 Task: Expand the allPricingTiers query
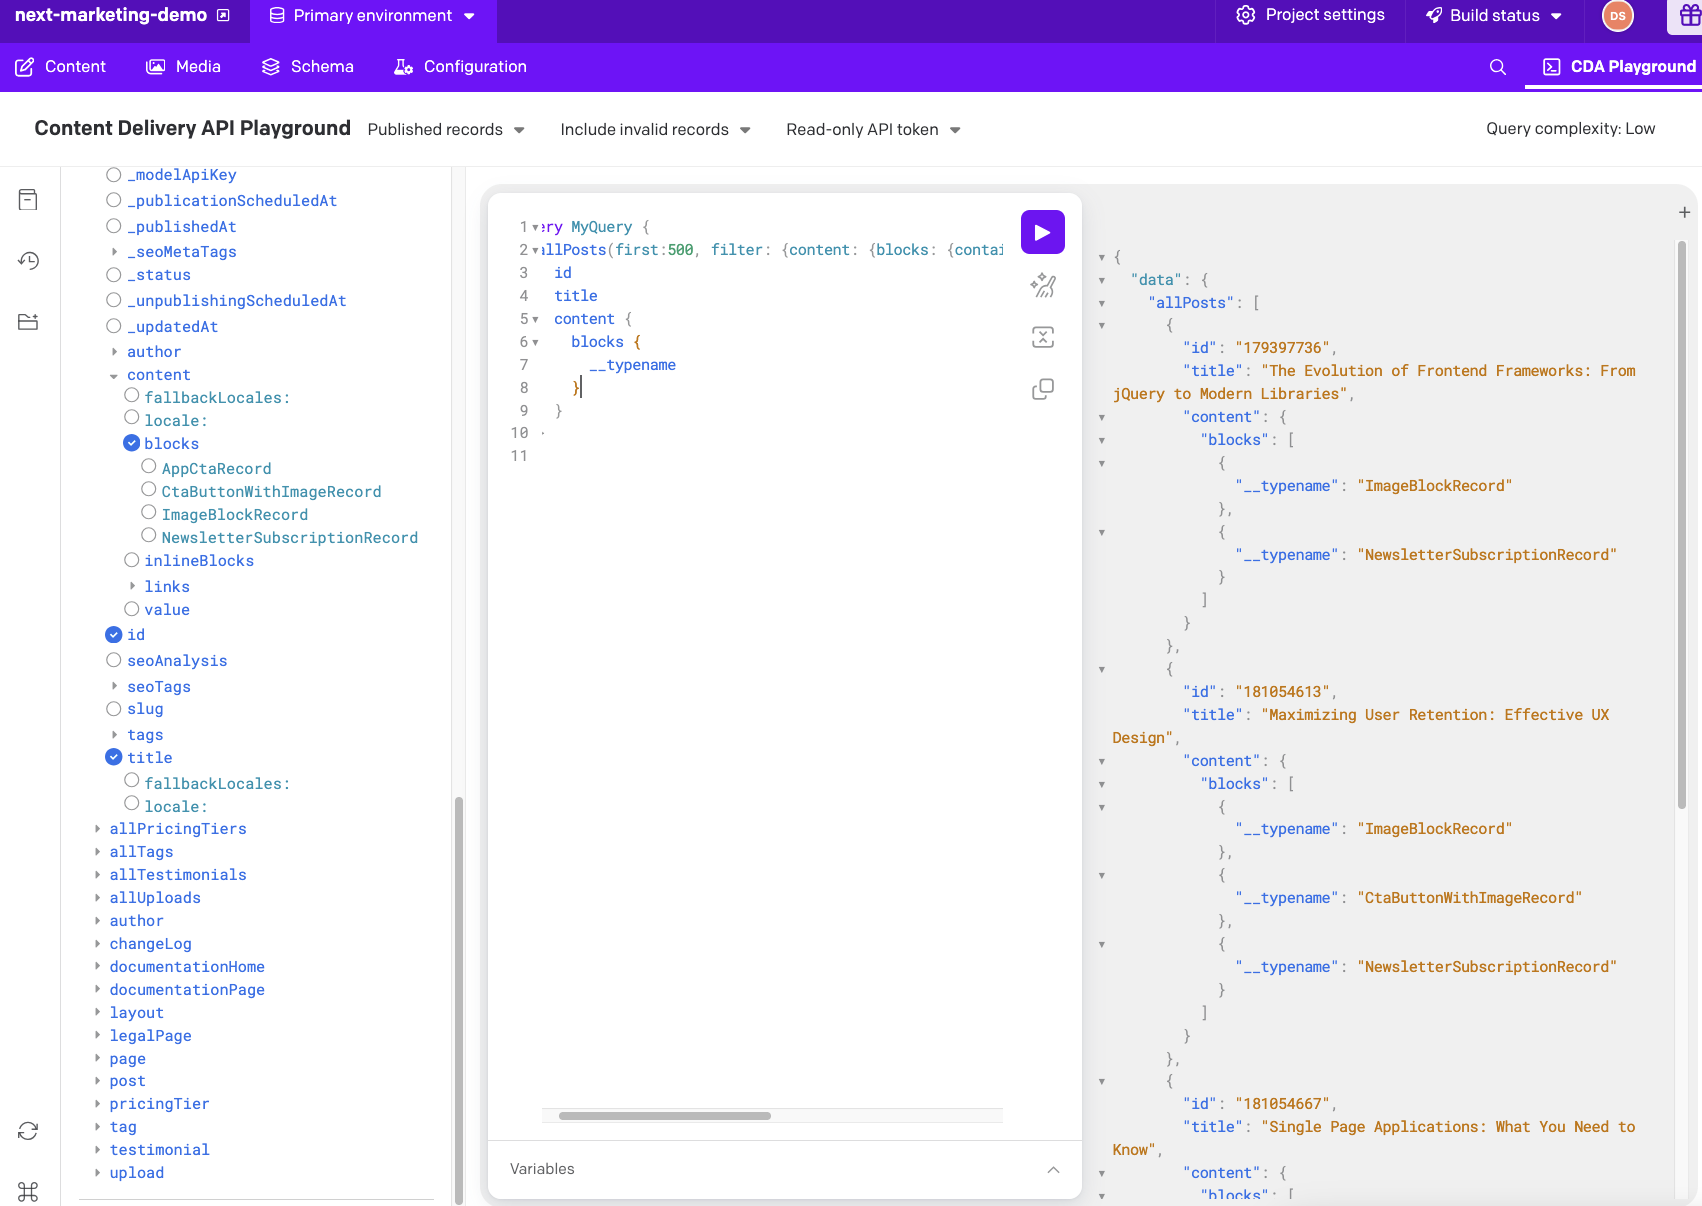97,829
